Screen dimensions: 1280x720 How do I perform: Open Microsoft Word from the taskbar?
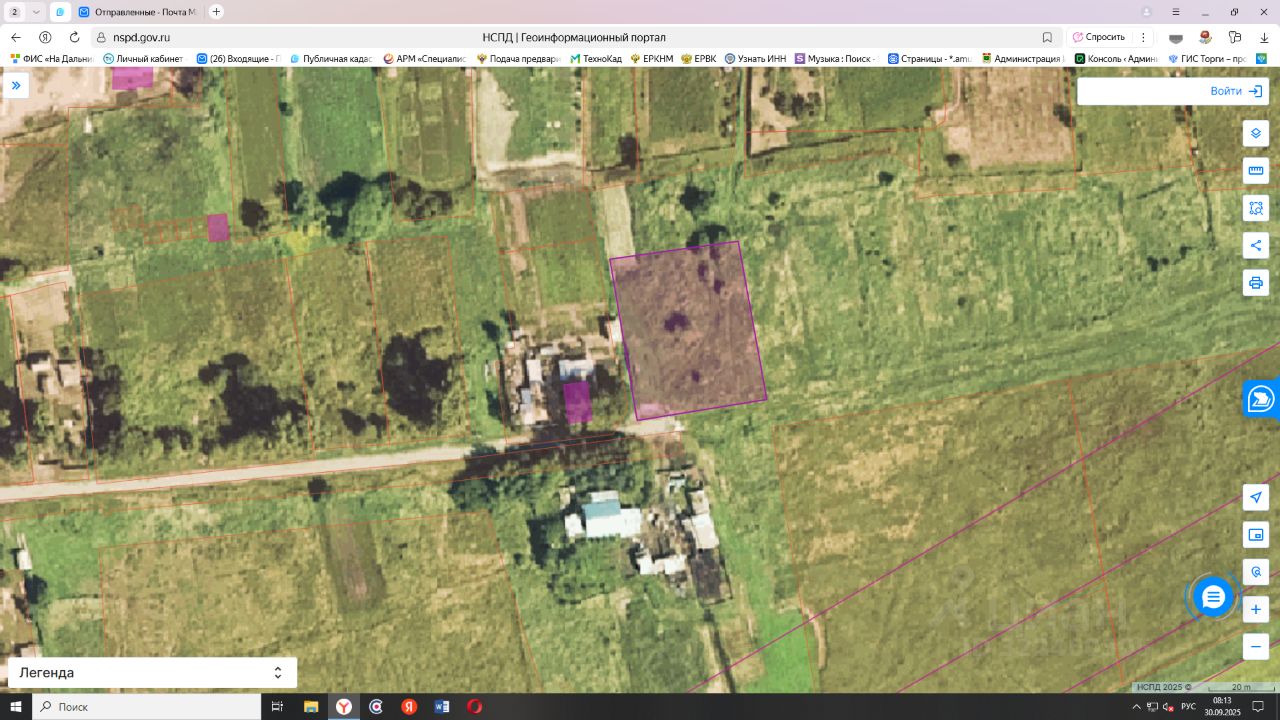click(442, 707)
